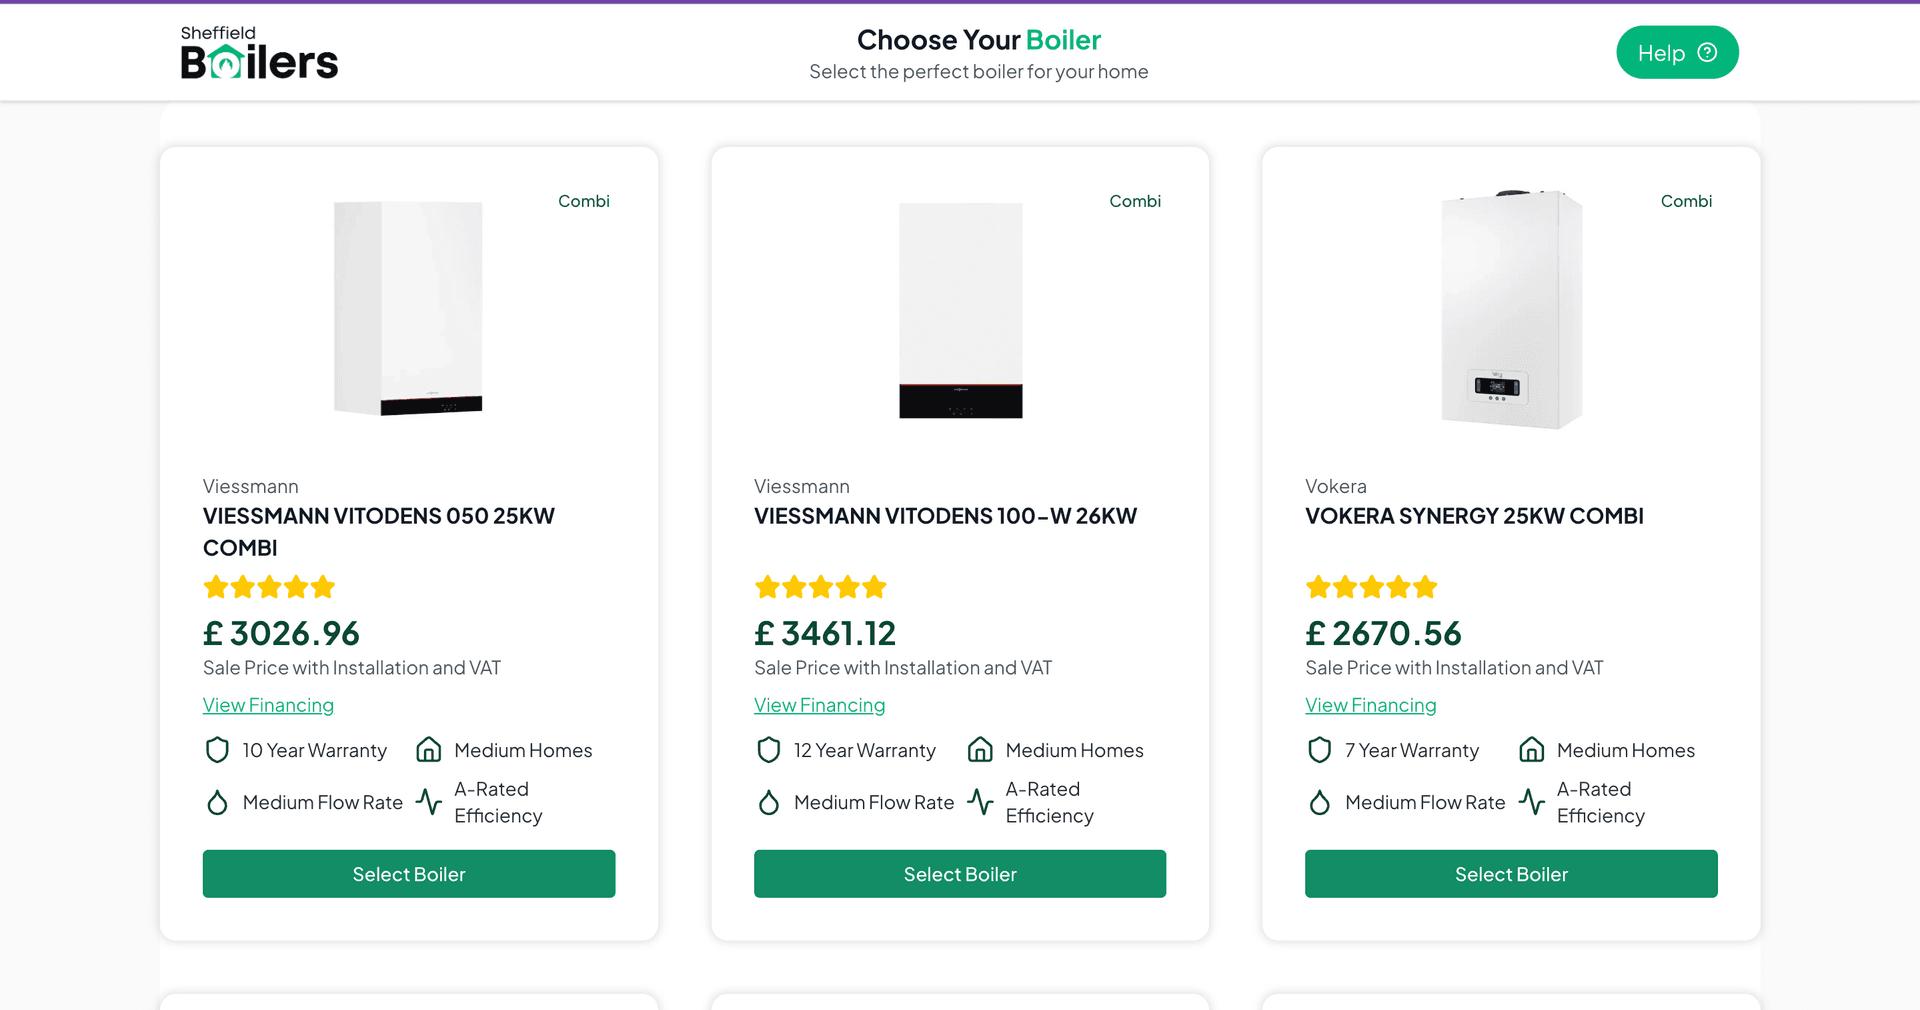This screenshot has width=1920, height=1010.
Task: Click the first star rating on Vokera Synergy
Action: tap(1318, 587)
